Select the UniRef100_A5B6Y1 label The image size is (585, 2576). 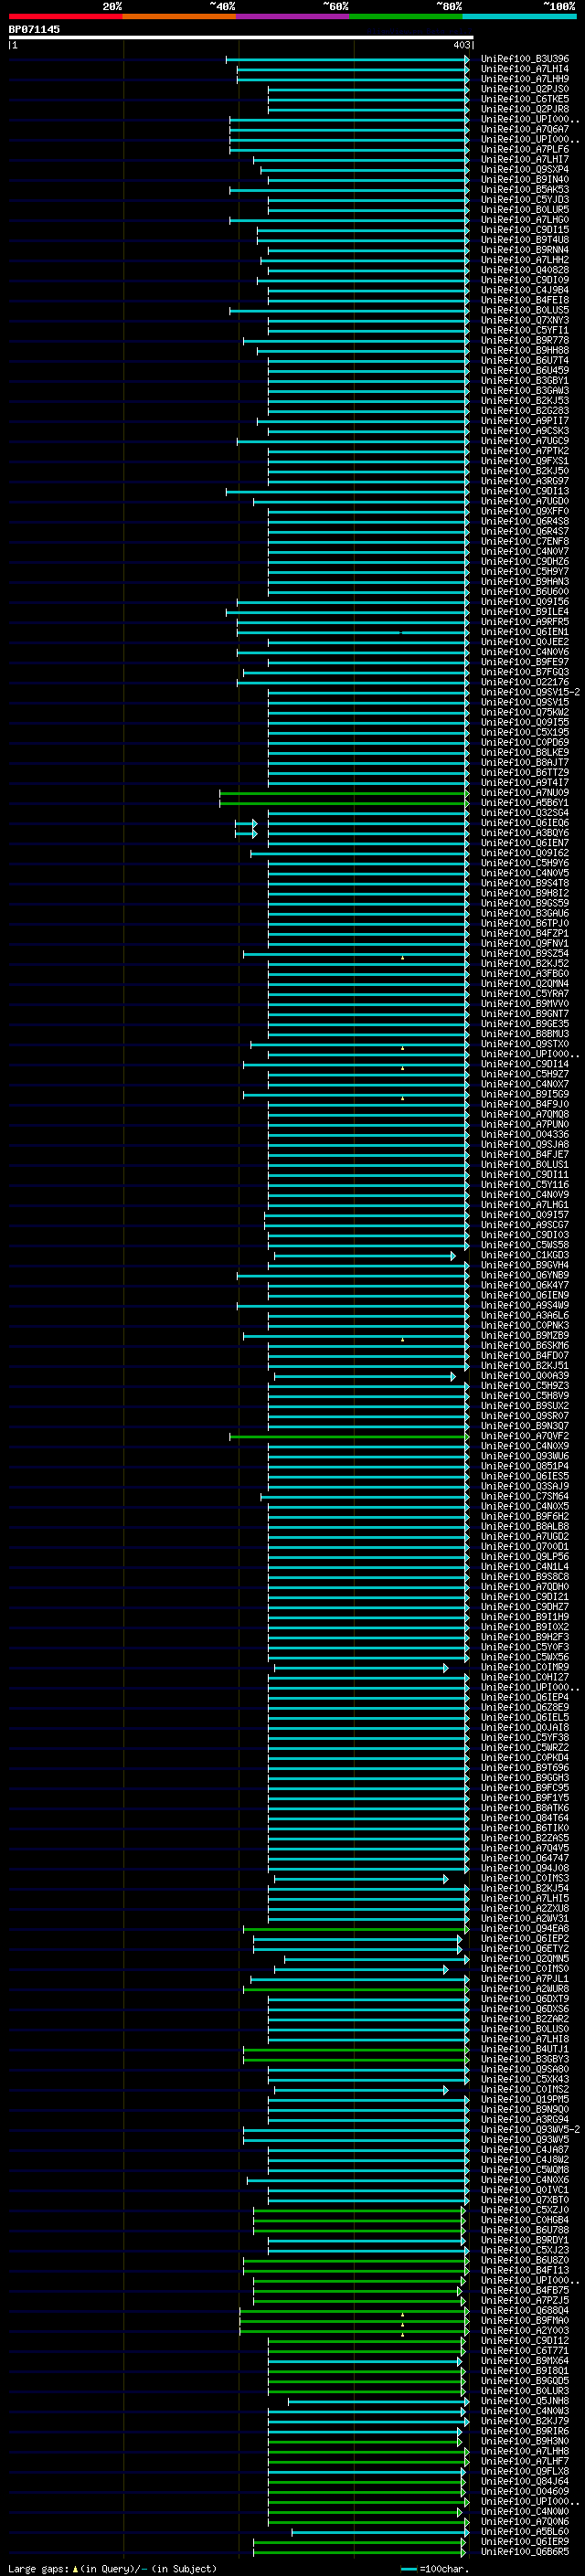pos(525,803)
